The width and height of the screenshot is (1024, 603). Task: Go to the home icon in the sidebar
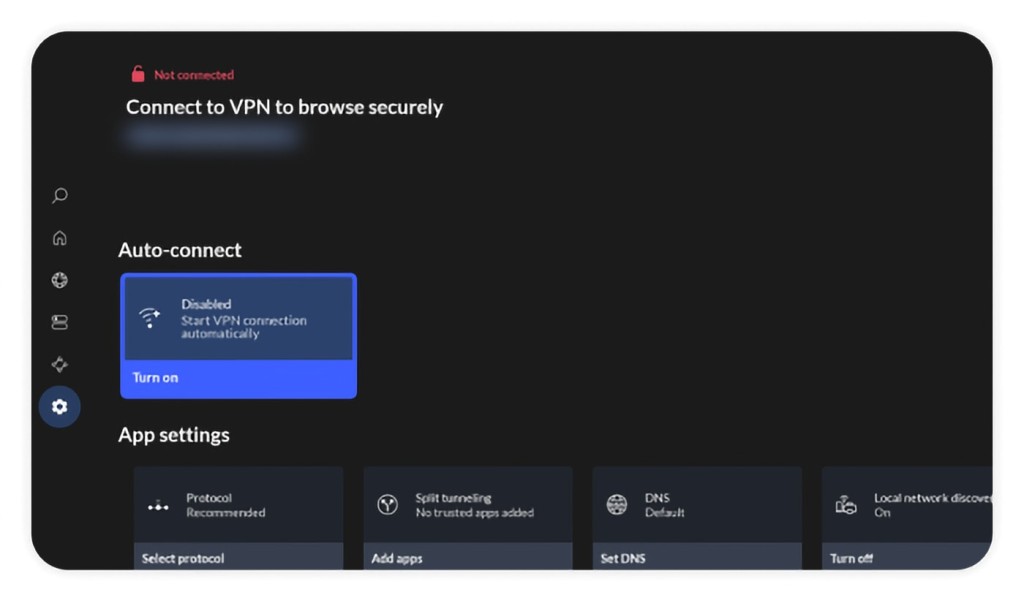click(x=60, y=238)
